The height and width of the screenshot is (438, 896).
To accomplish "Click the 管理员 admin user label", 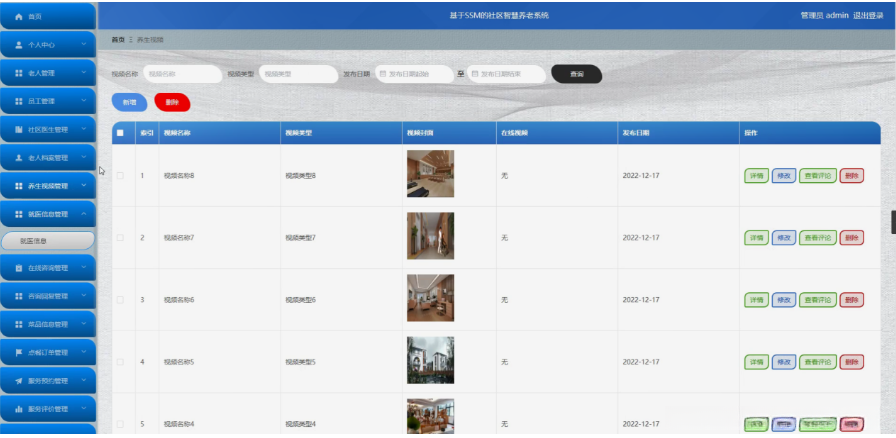I will pos(825,16).
